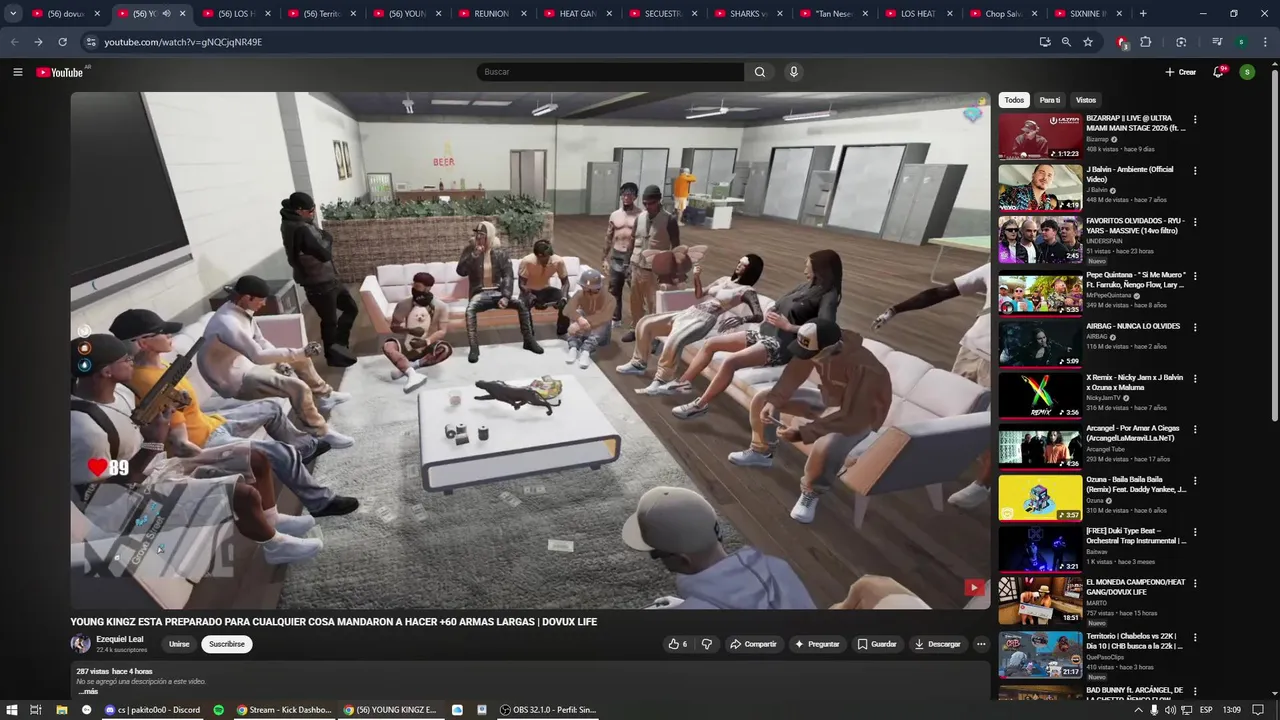Switch to Stream - Kick Dashboard taskbar window

(284, 710)
